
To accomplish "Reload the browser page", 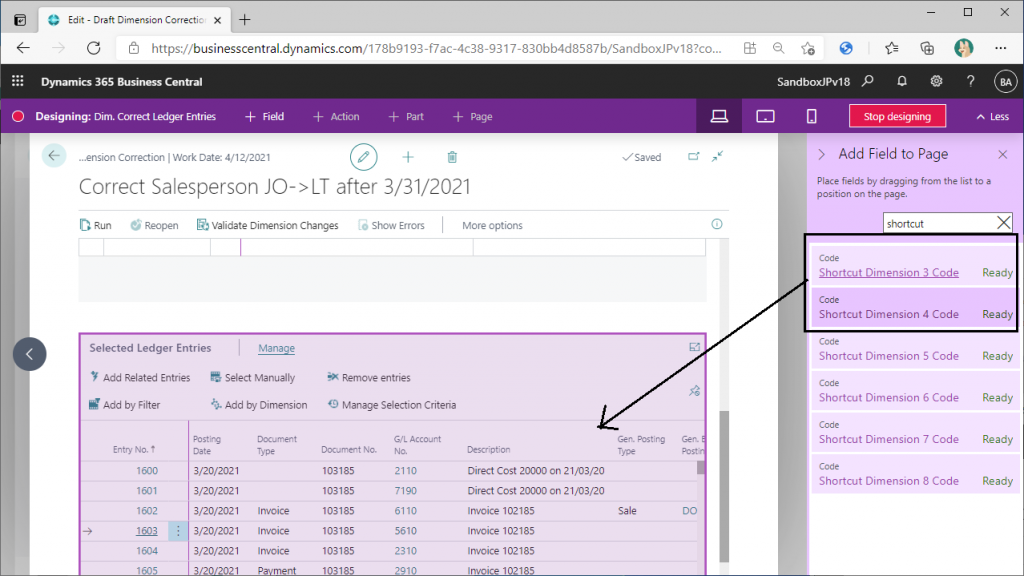I will pos(94,48).
